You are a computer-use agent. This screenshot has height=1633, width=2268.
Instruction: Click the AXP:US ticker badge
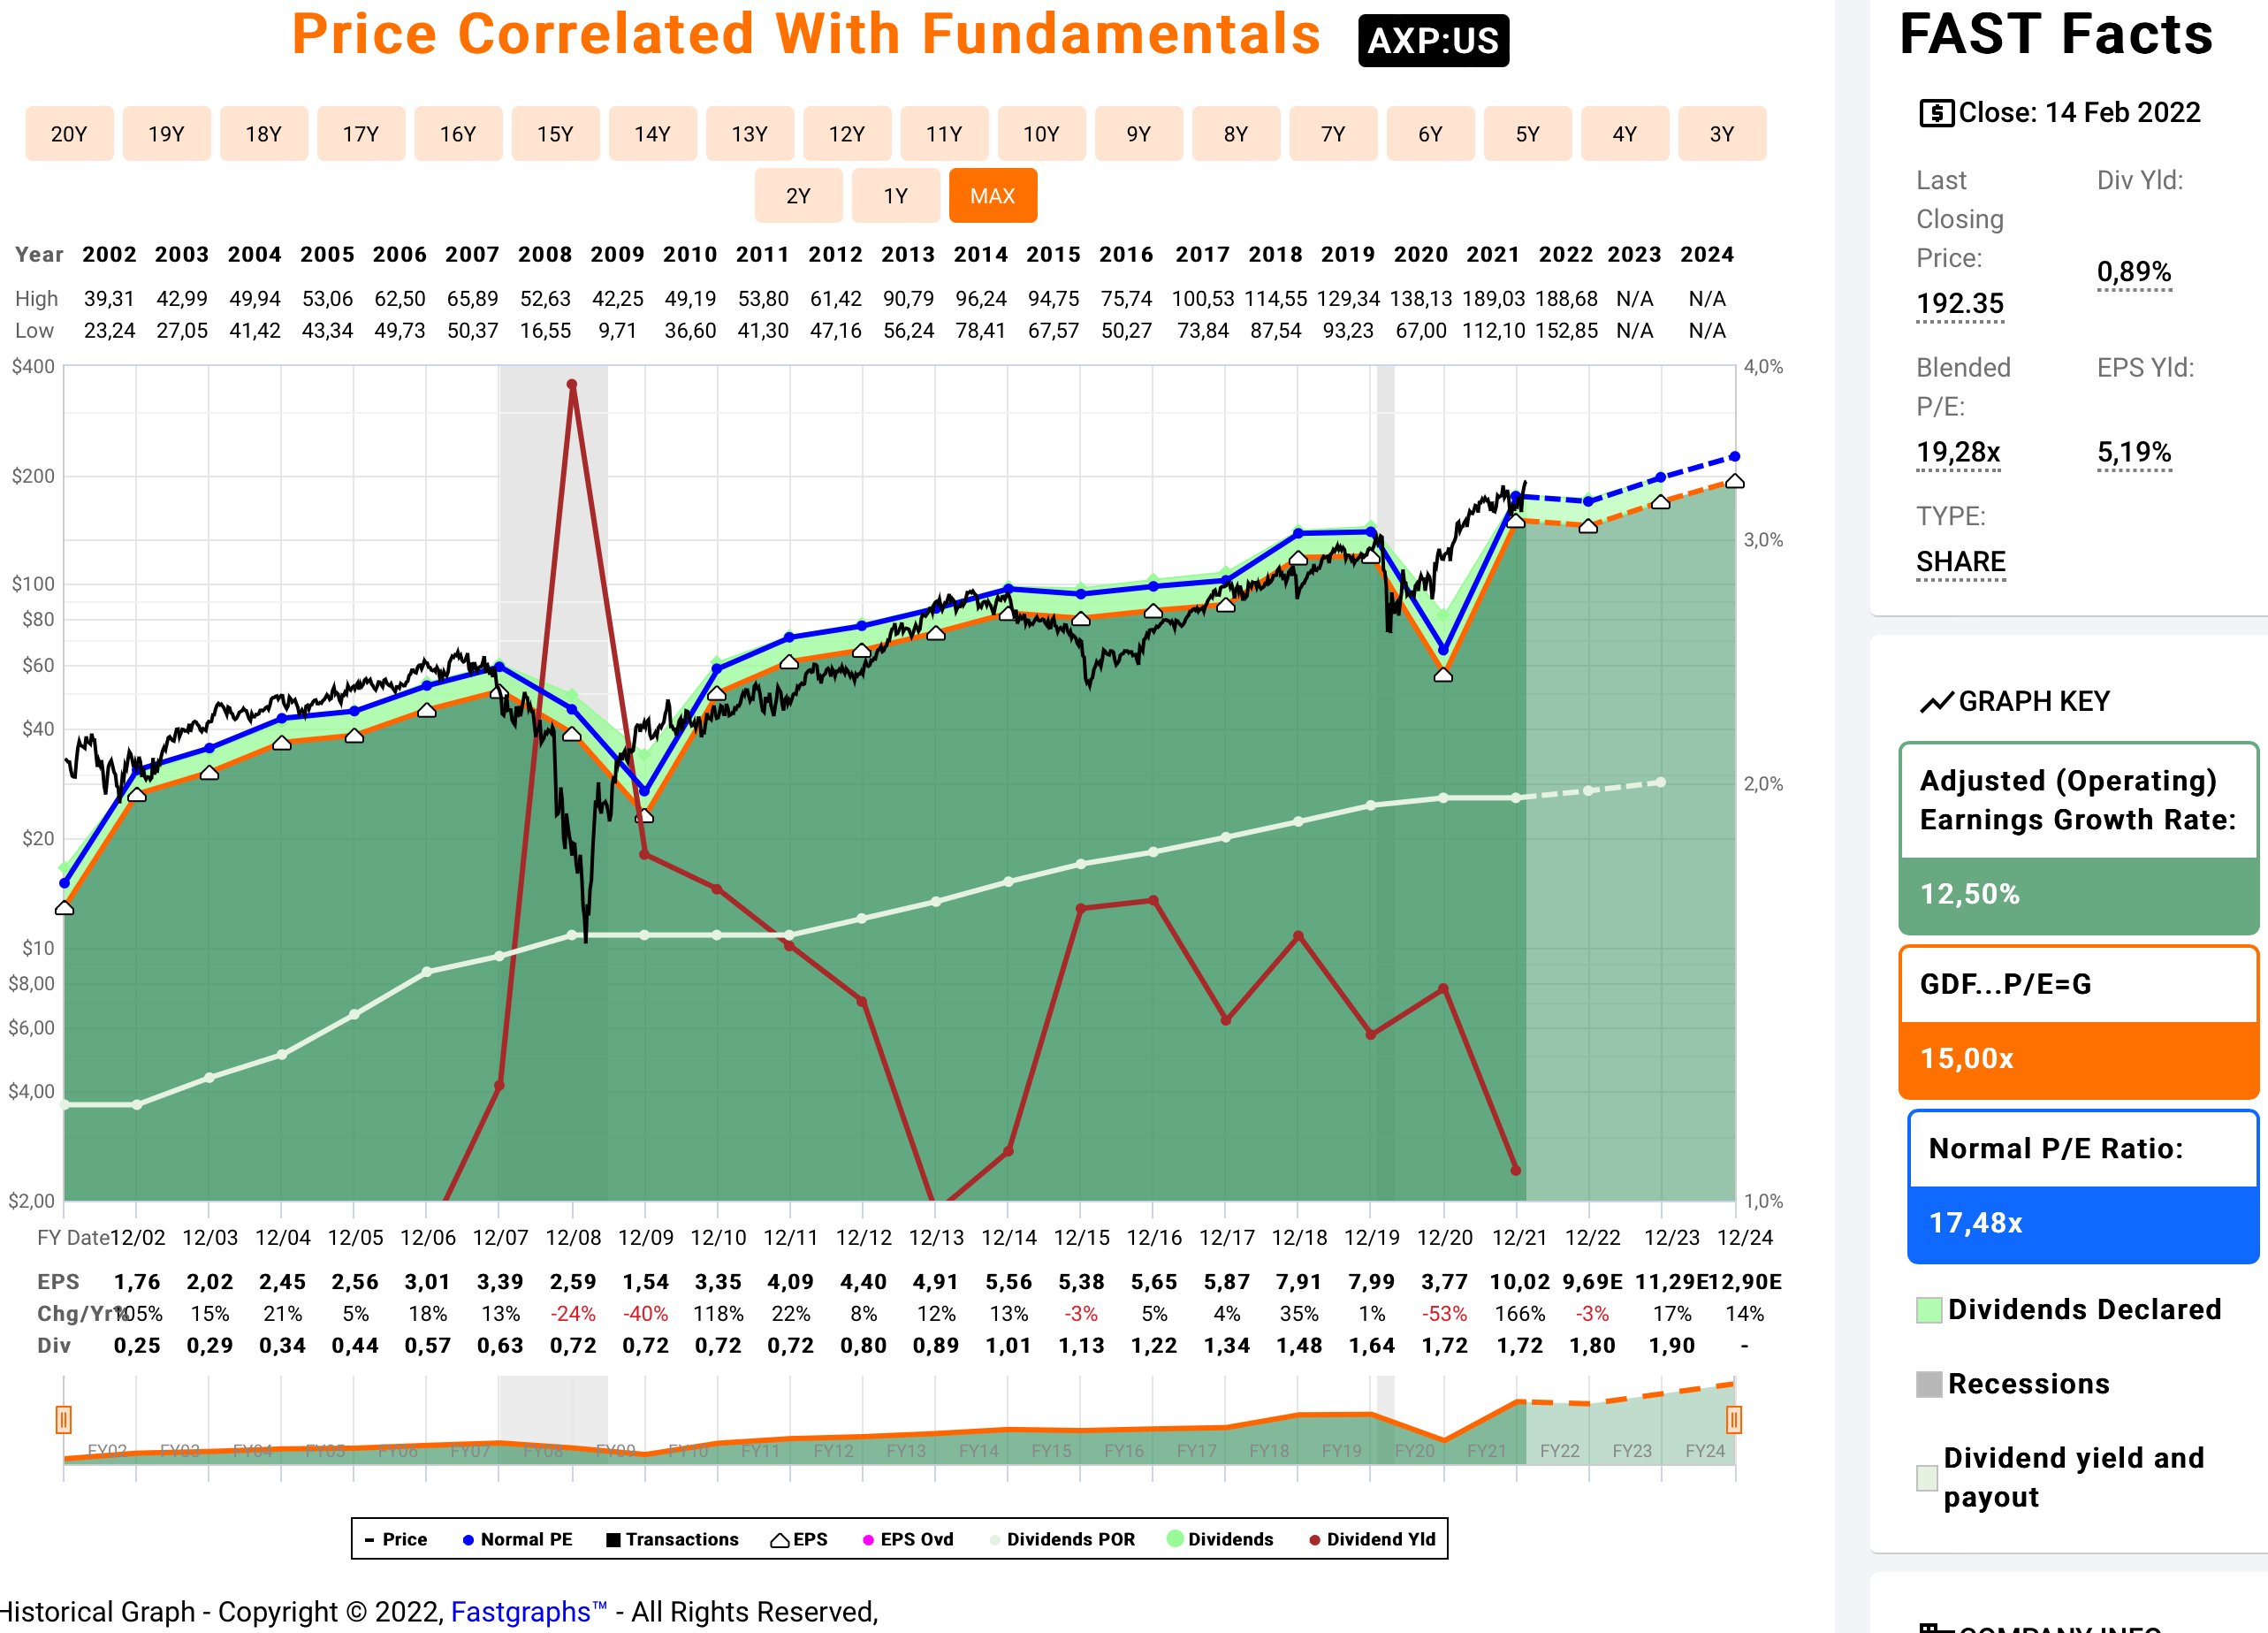[x=1432, y=41]
